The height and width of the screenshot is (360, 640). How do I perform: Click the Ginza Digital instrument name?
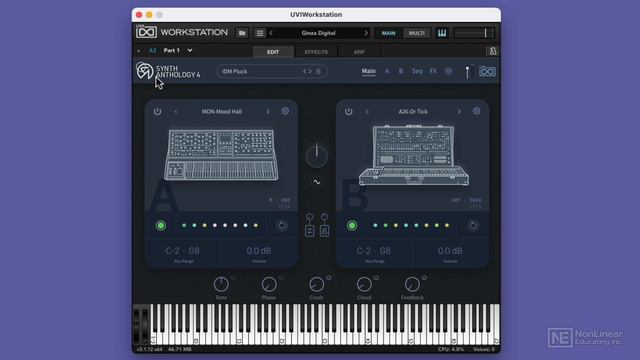click(x=318, y=33)
